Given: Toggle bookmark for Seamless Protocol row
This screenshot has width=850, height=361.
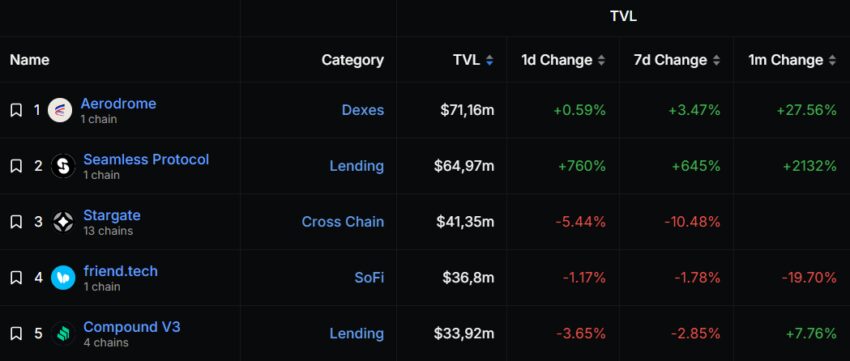Looking at the screenshot, I should tap(16, 166).
